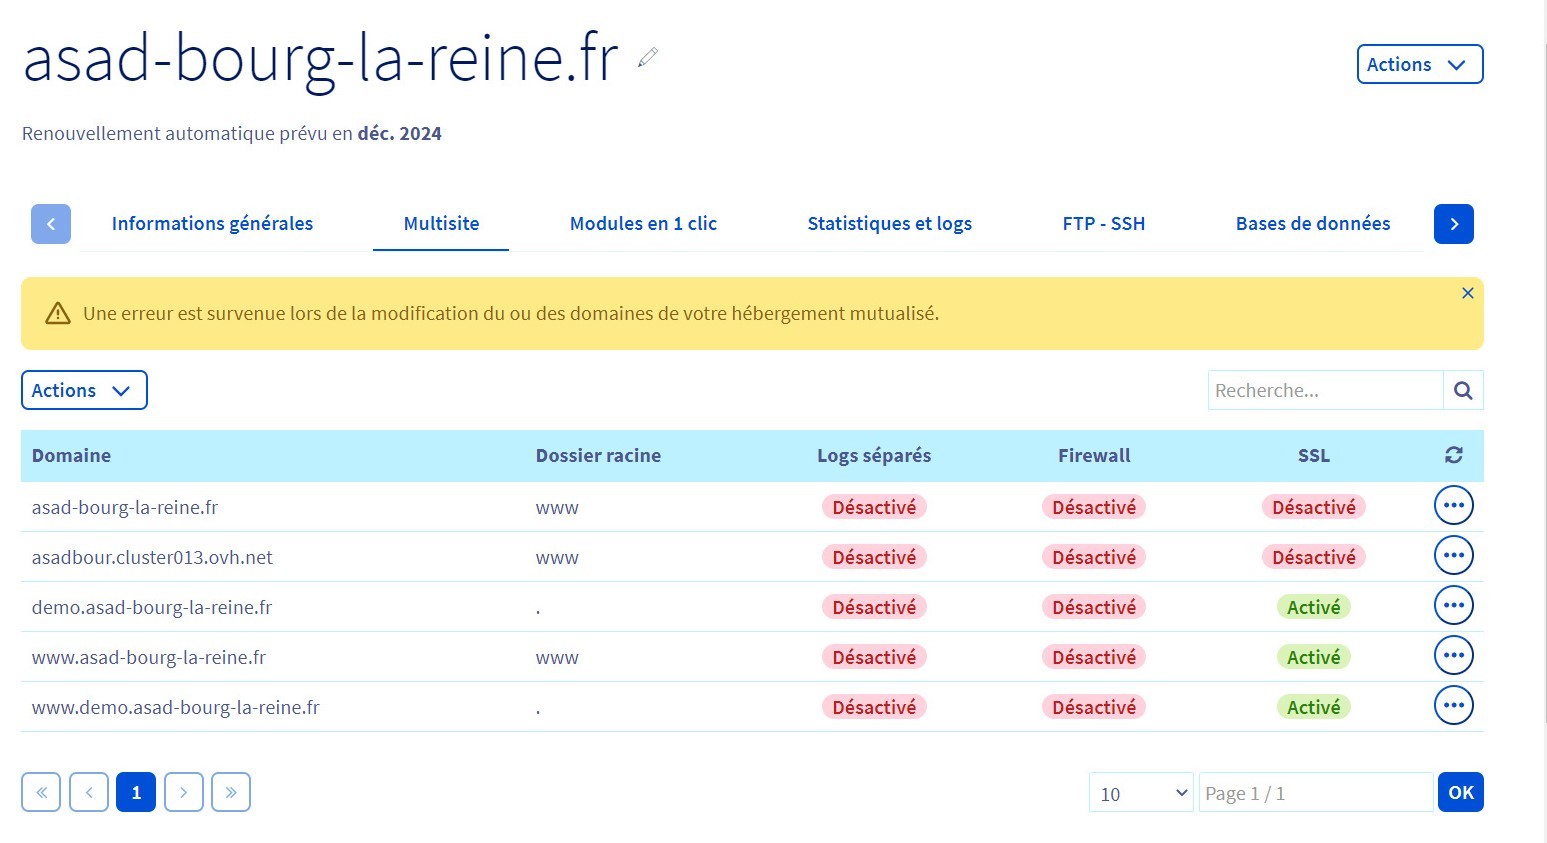Expand the top-right Actions dropdown
Image resolution: width=1547 pixels, height=843 pixels.
(1418, 65)
